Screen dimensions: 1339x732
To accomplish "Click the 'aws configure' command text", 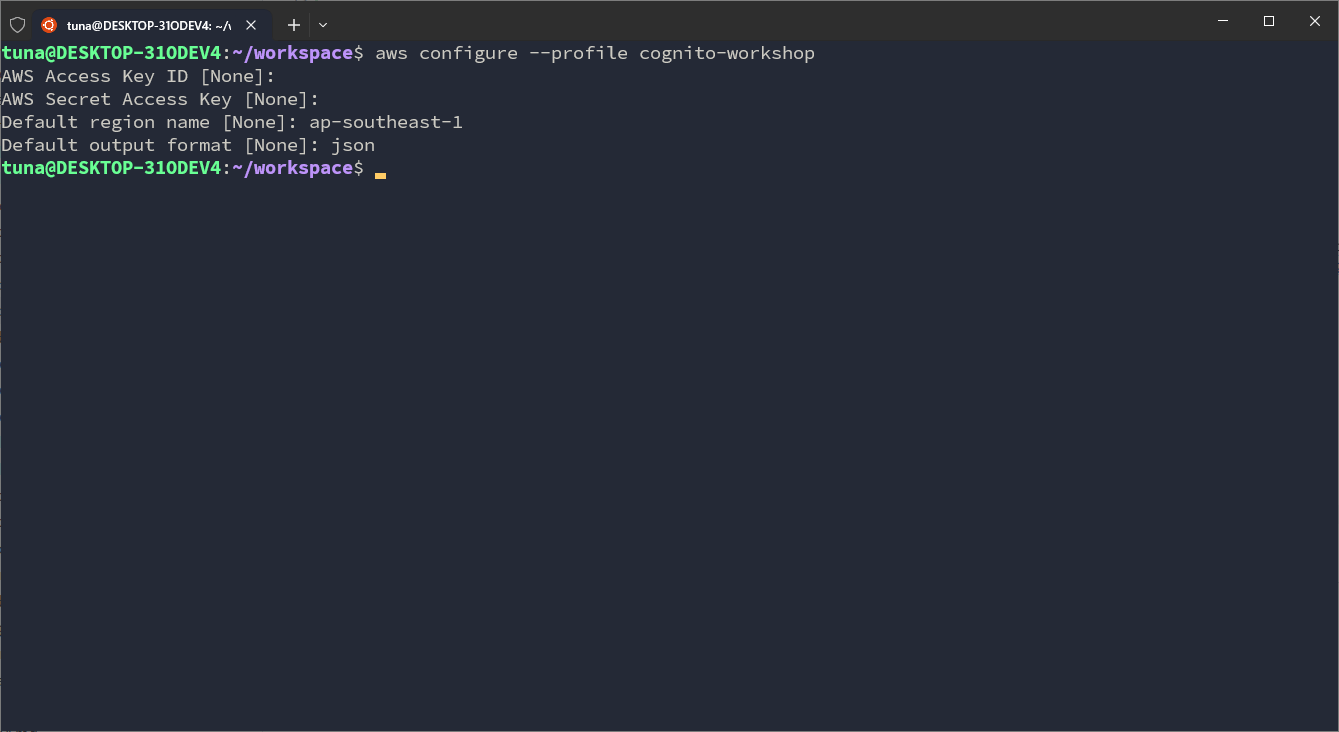I will (446, 53).
